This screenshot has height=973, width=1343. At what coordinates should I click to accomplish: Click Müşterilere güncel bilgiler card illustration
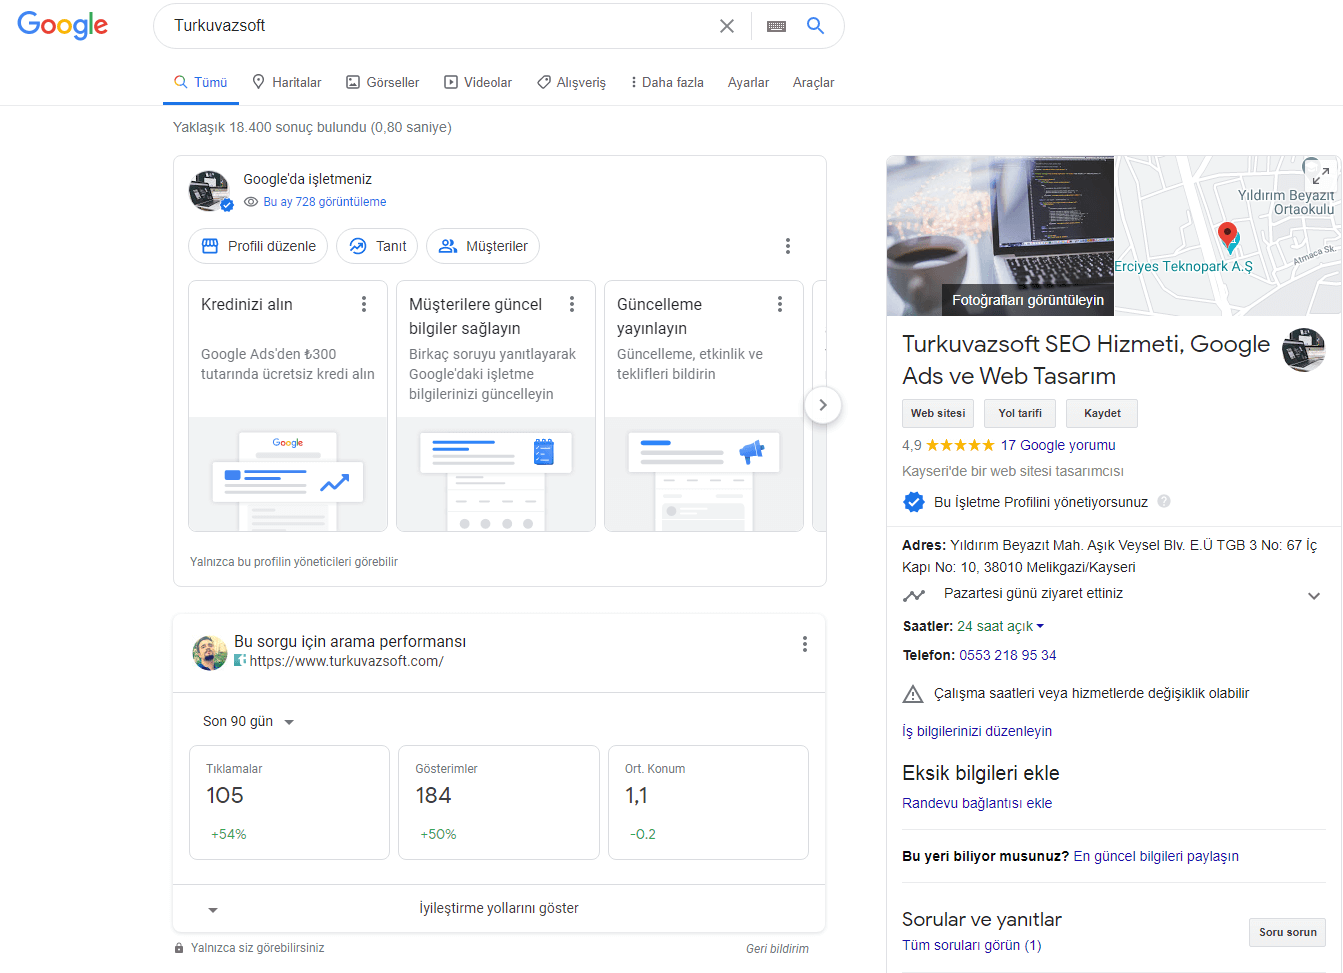[496, 474]
